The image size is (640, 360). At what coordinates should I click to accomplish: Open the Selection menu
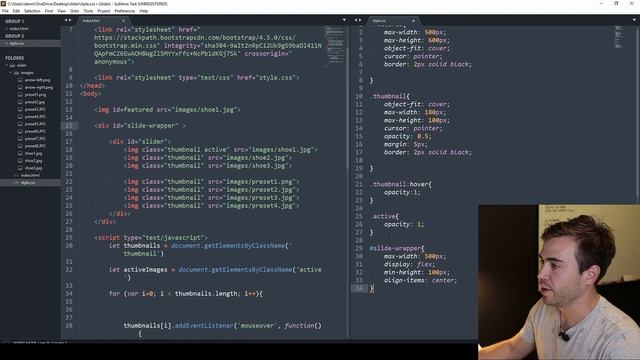[x=32, y=11]
